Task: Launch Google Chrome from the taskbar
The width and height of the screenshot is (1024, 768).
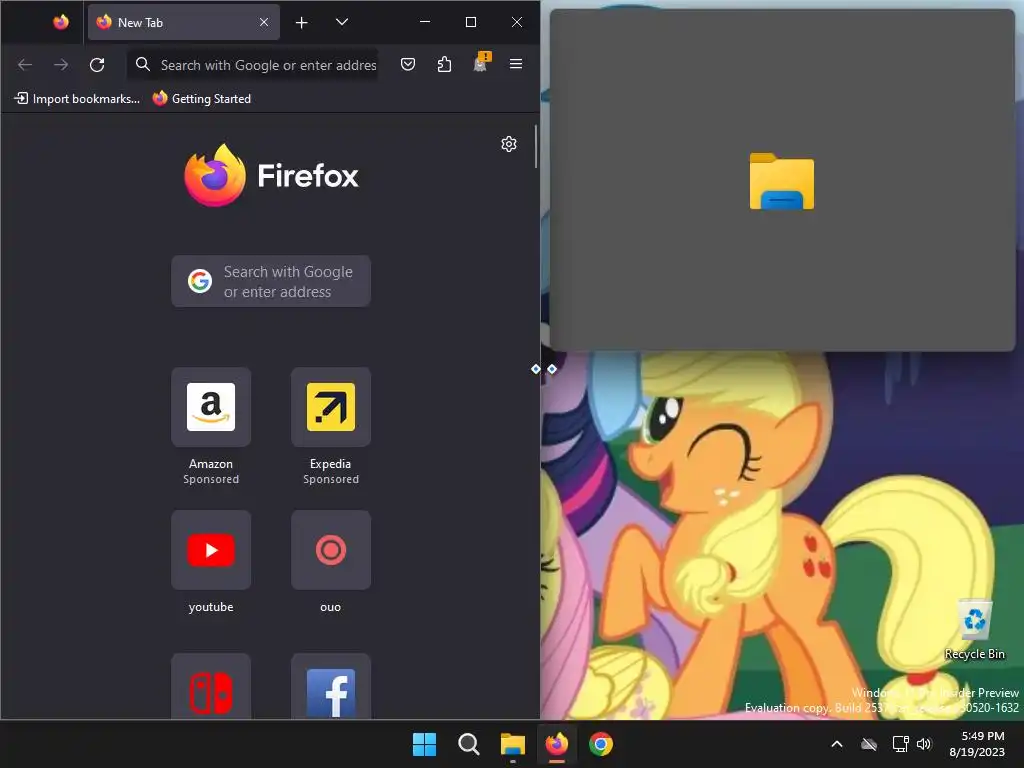Action: (x=601, y=744)
